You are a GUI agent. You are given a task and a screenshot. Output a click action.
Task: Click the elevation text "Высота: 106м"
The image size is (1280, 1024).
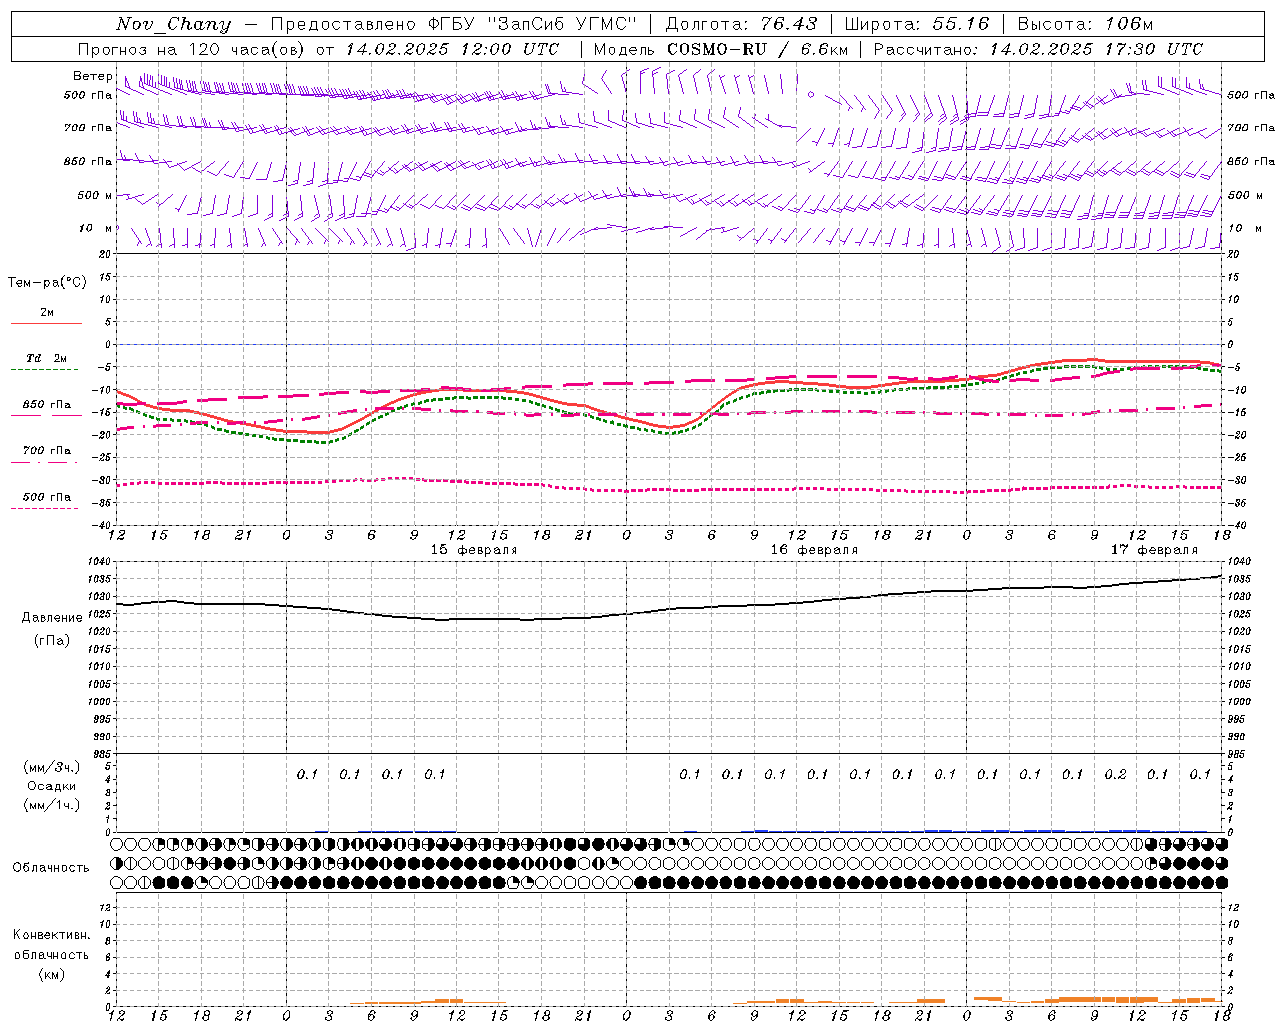coord(1085,24)
